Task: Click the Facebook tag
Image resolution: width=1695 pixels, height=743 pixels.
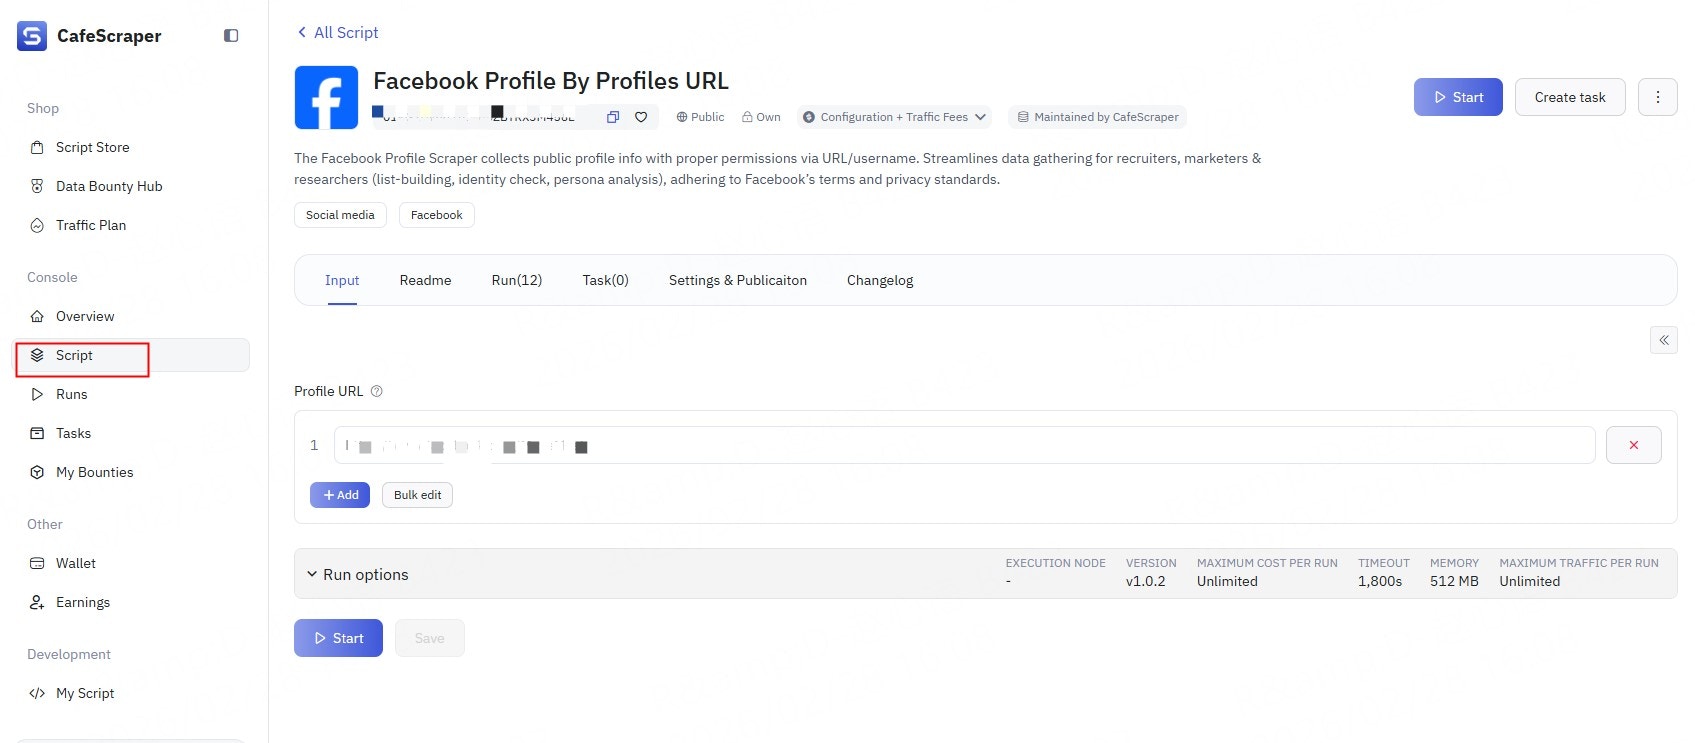Action: click(x=437, y=215)
